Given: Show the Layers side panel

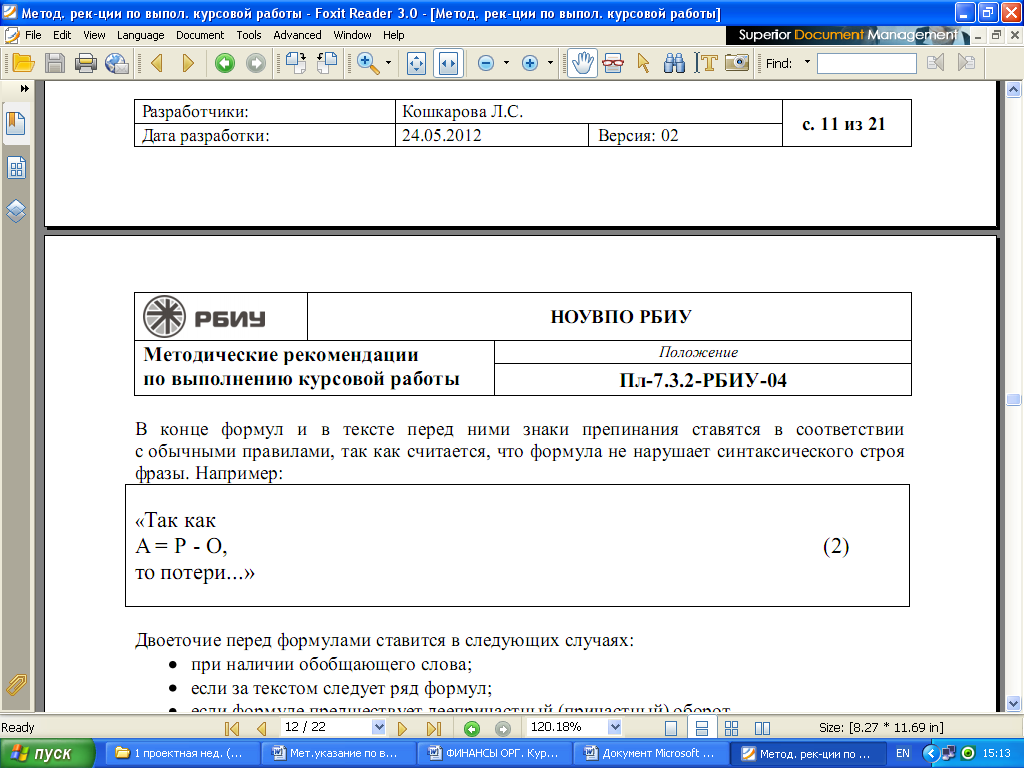Looking at the screenshot, I should click(16, 211).
